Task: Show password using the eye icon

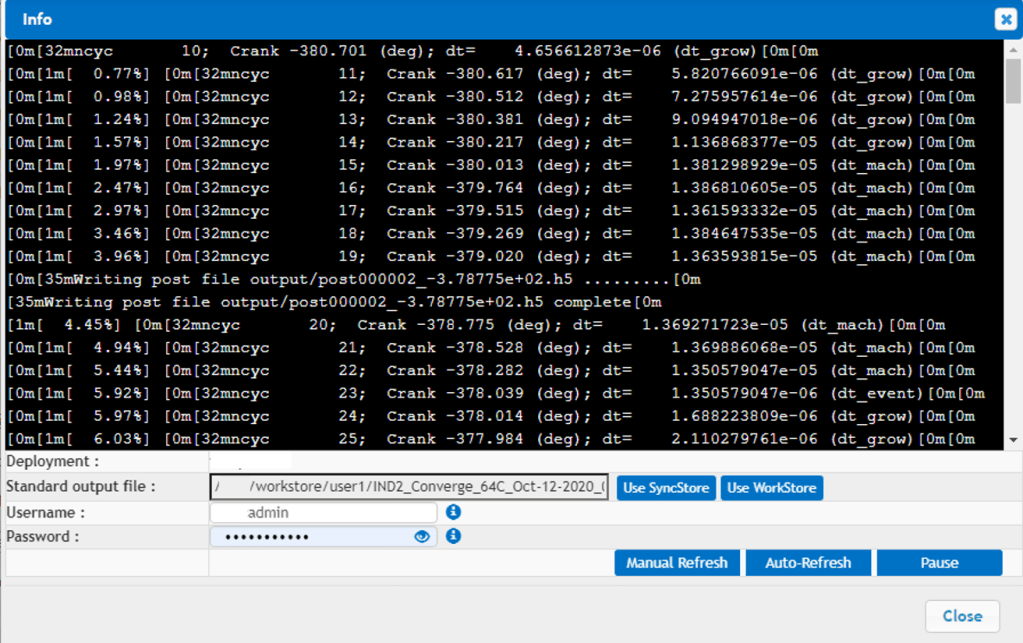Action: (x=422, y=537)
